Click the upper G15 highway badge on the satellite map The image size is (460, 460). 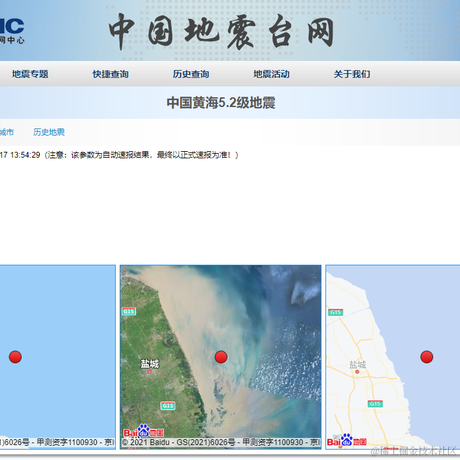click(x=129, y=311)
